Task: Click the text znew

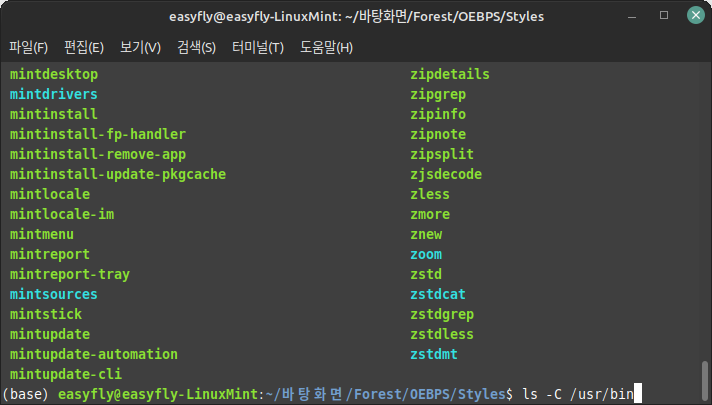Action: click(426, 234)
